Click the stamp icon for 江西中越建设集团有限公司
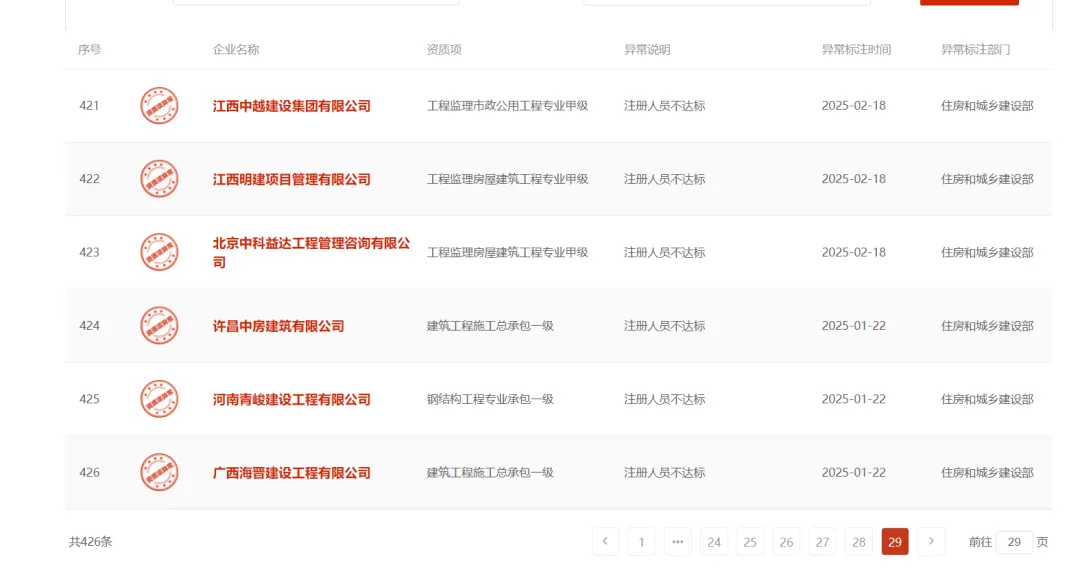Screen dimensions: 1080x572 pyautogui.click(x=159, y=105)
